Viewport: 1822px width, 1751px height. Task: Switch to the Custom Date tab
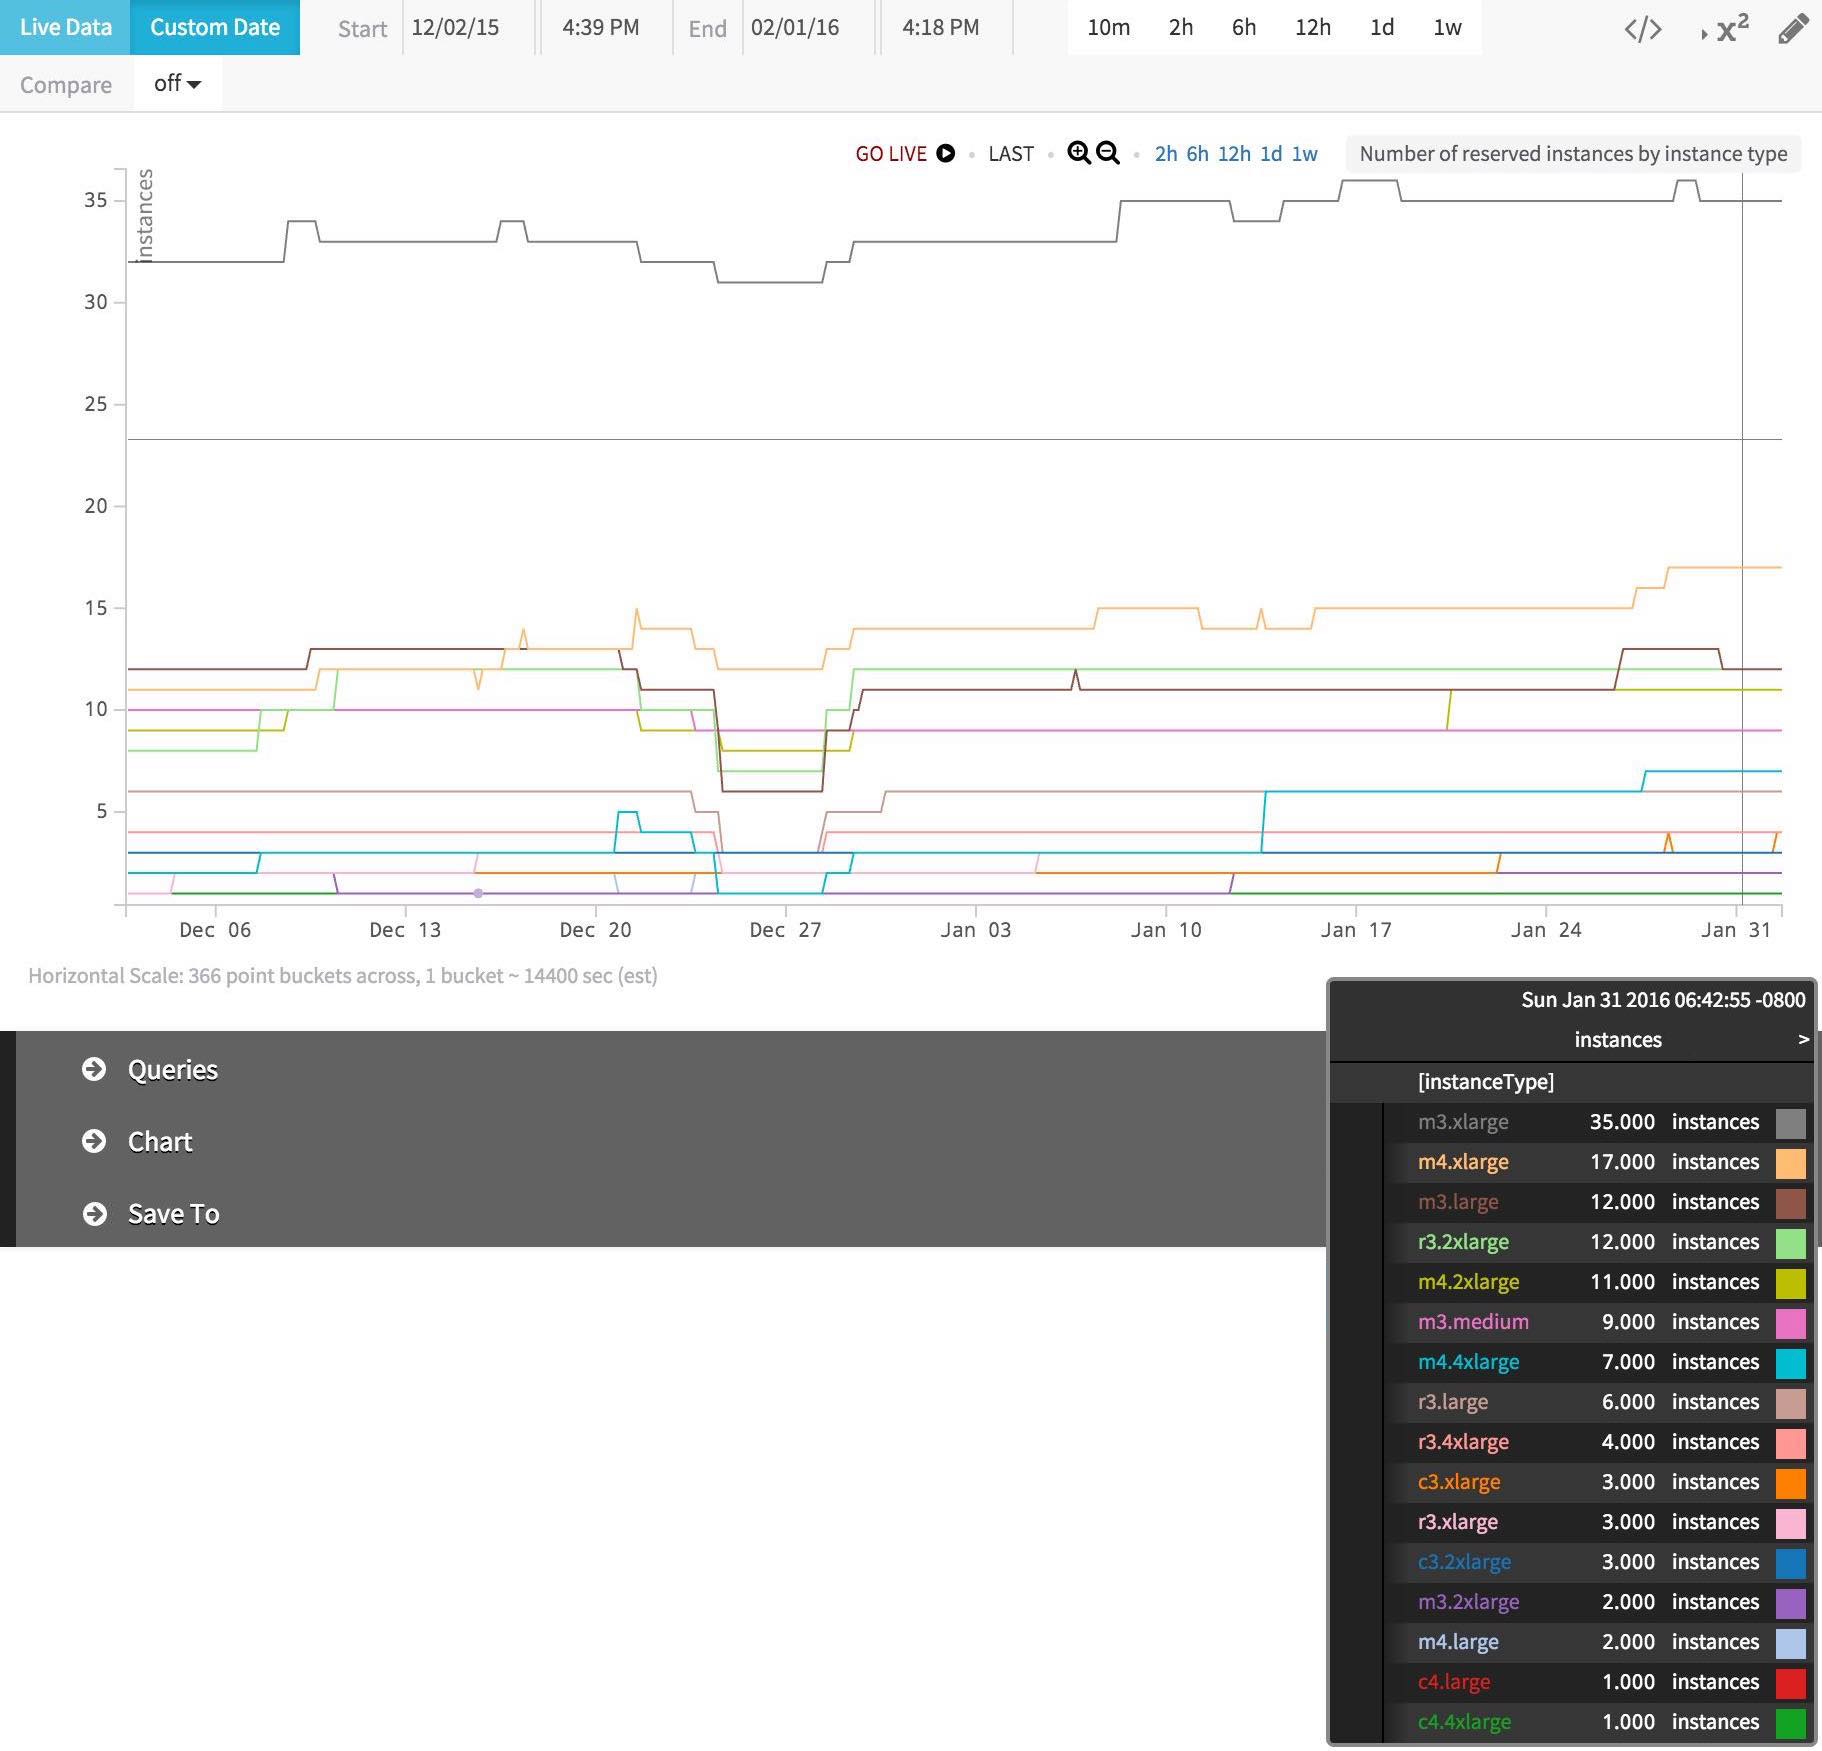coord(215,27)
